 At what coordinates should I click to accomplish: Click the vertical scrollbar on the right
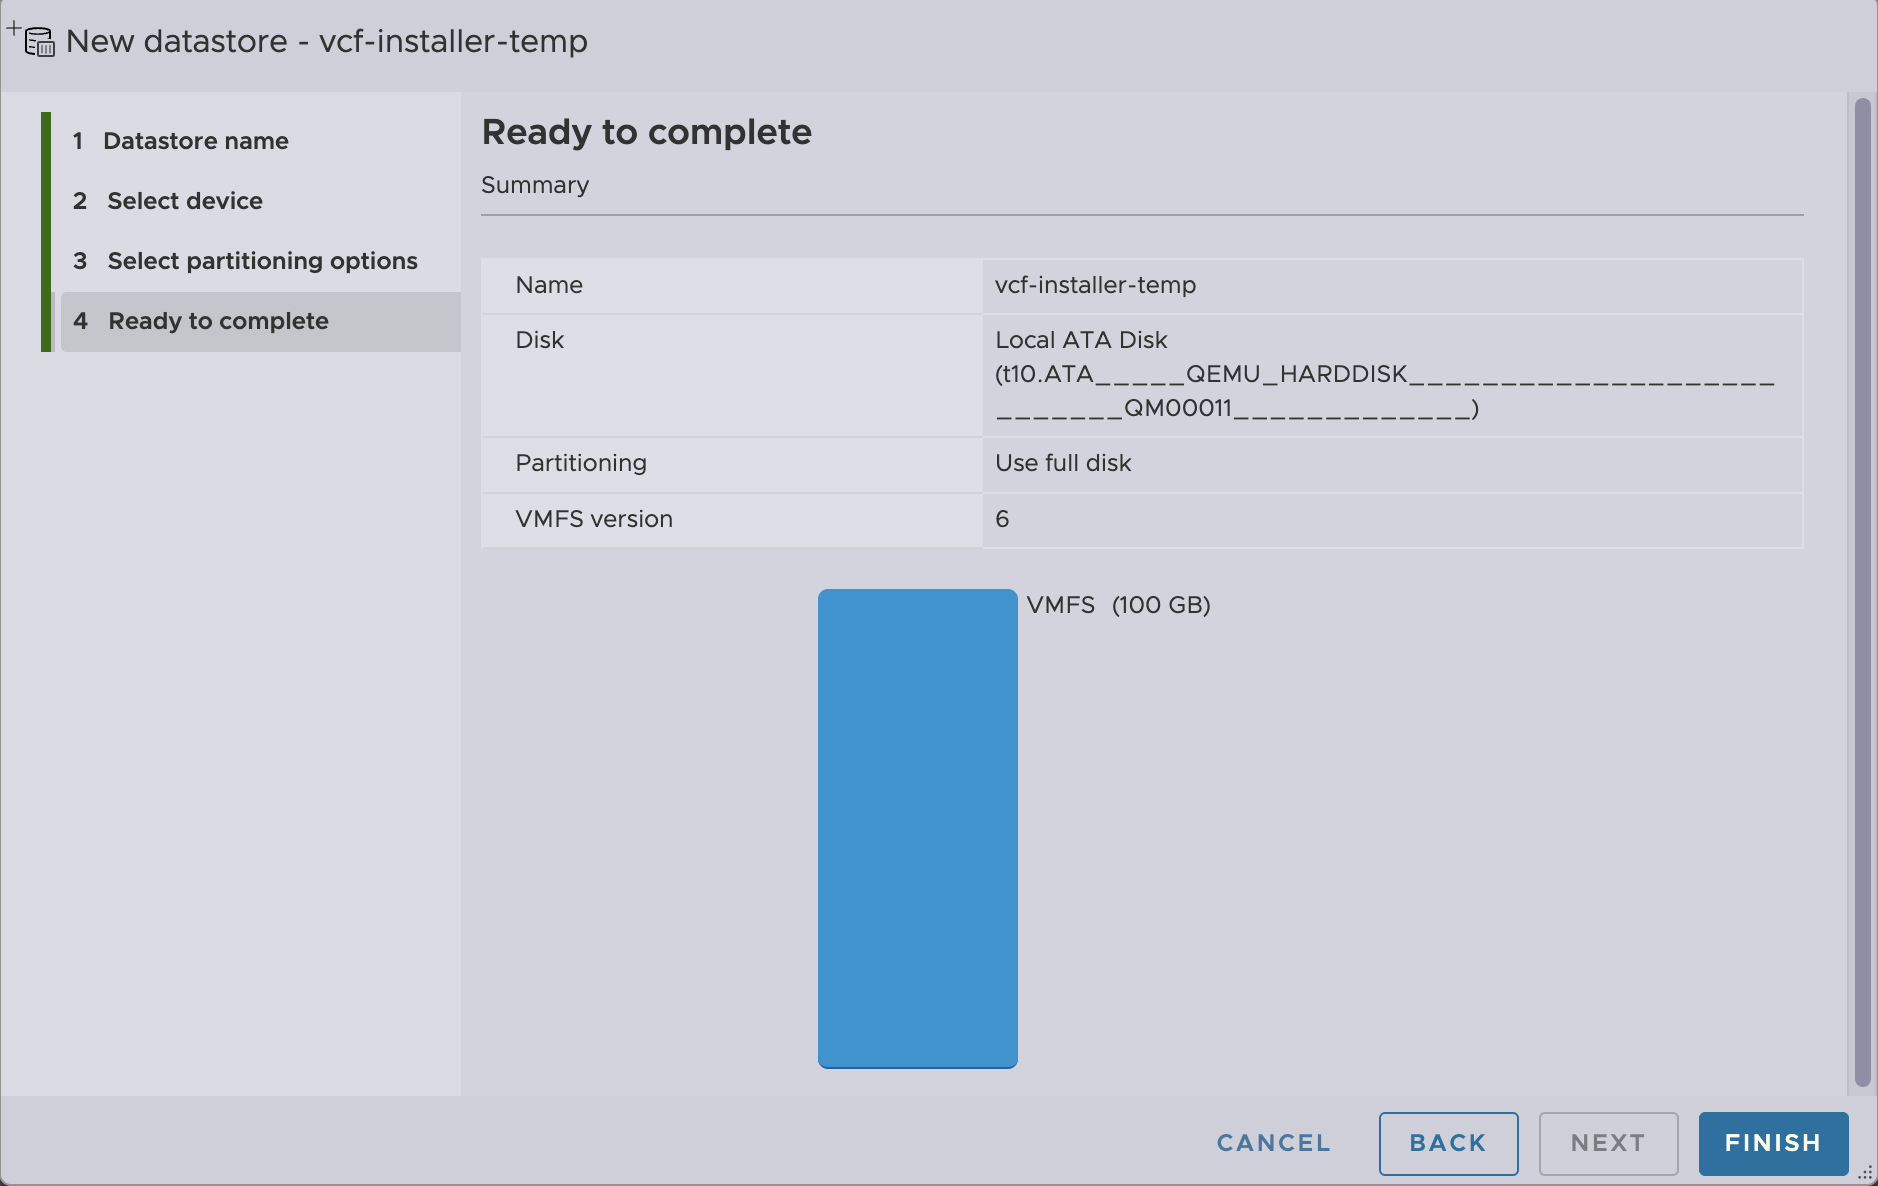[1861, 590]
